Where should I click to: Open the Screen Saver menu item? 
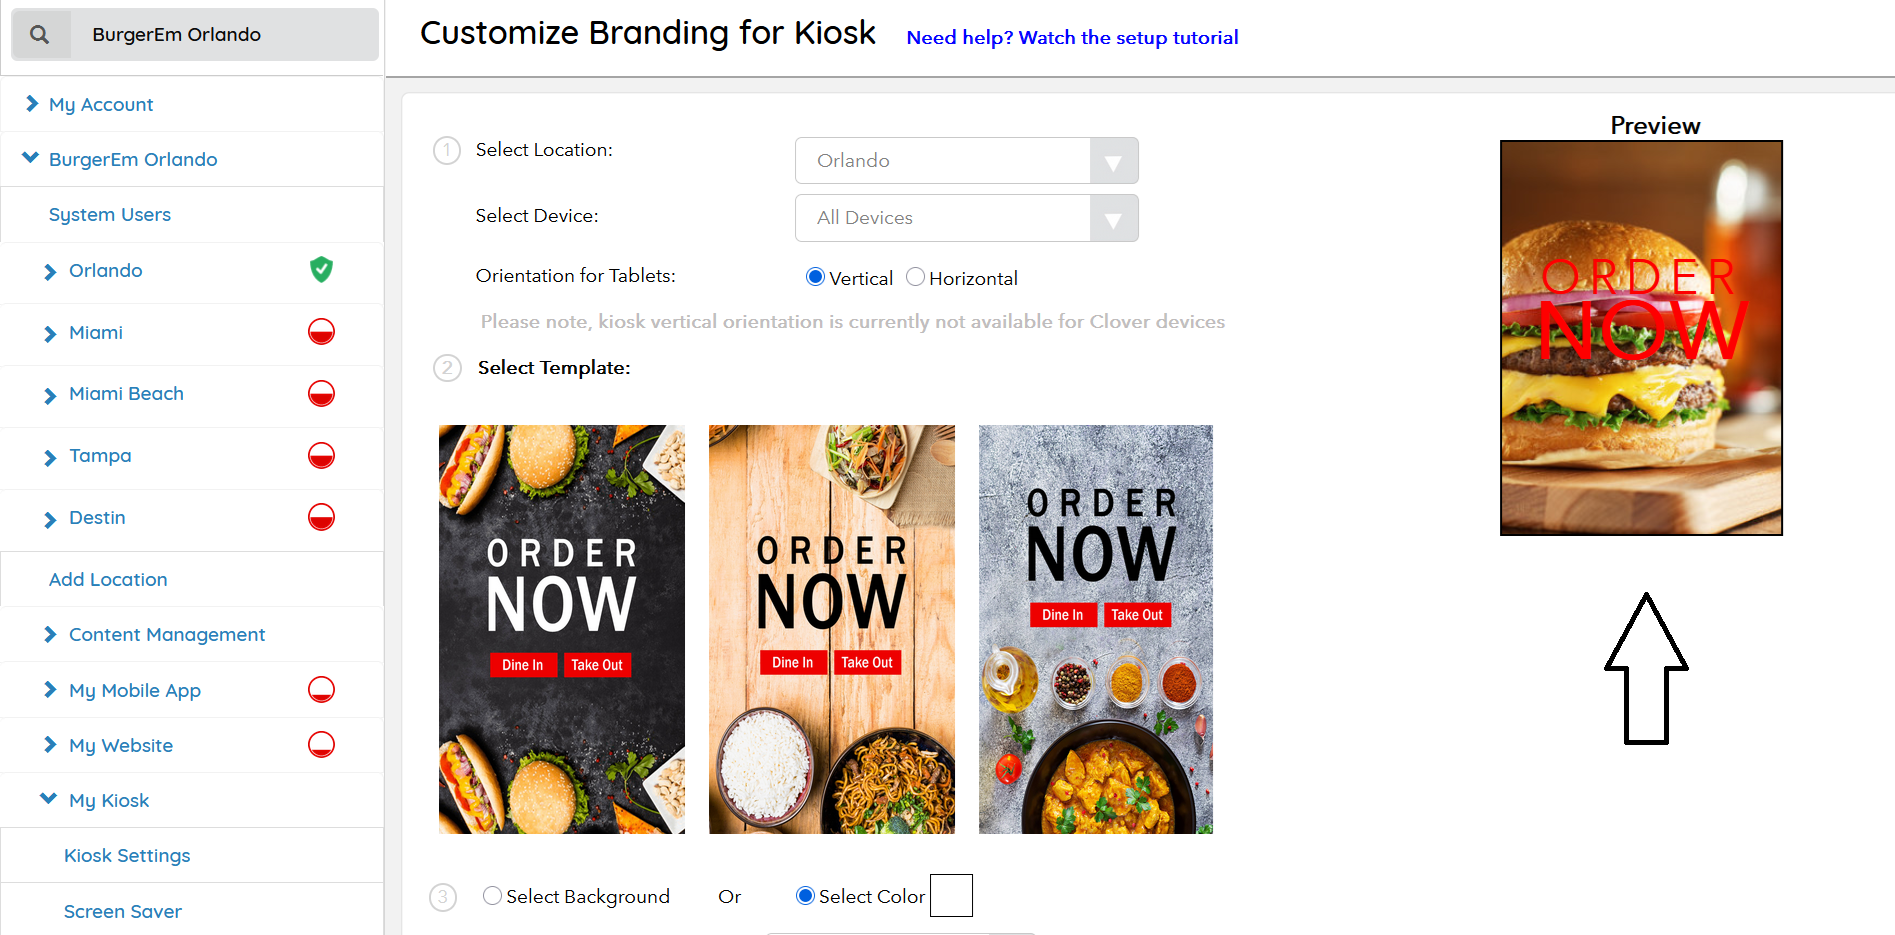123,912
